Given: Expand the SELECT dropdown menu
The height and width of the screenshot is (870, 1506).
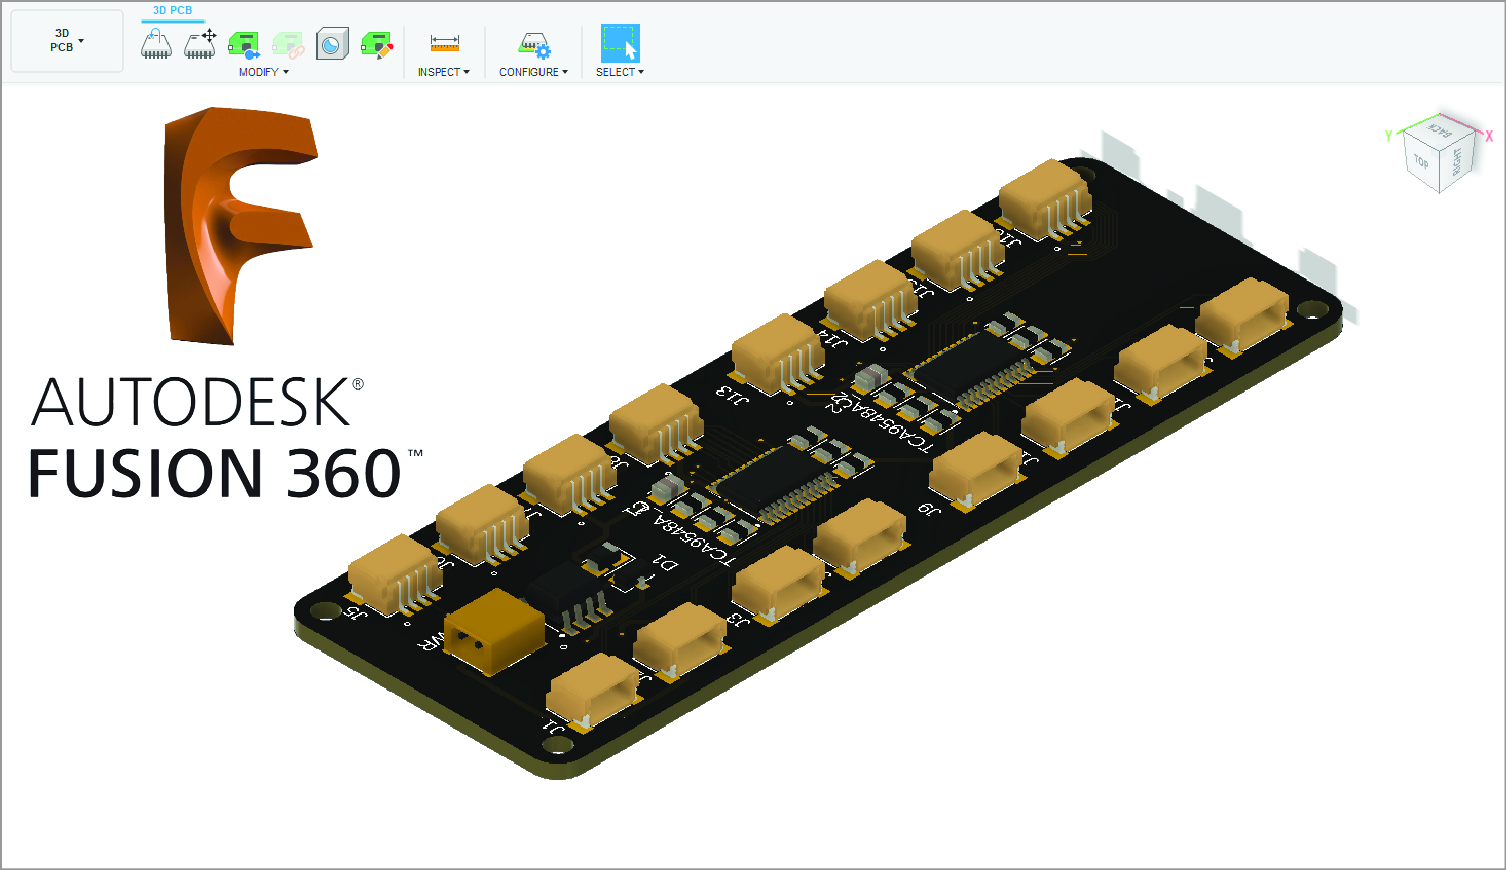Looking at the screenshot, I should [620, 72].
